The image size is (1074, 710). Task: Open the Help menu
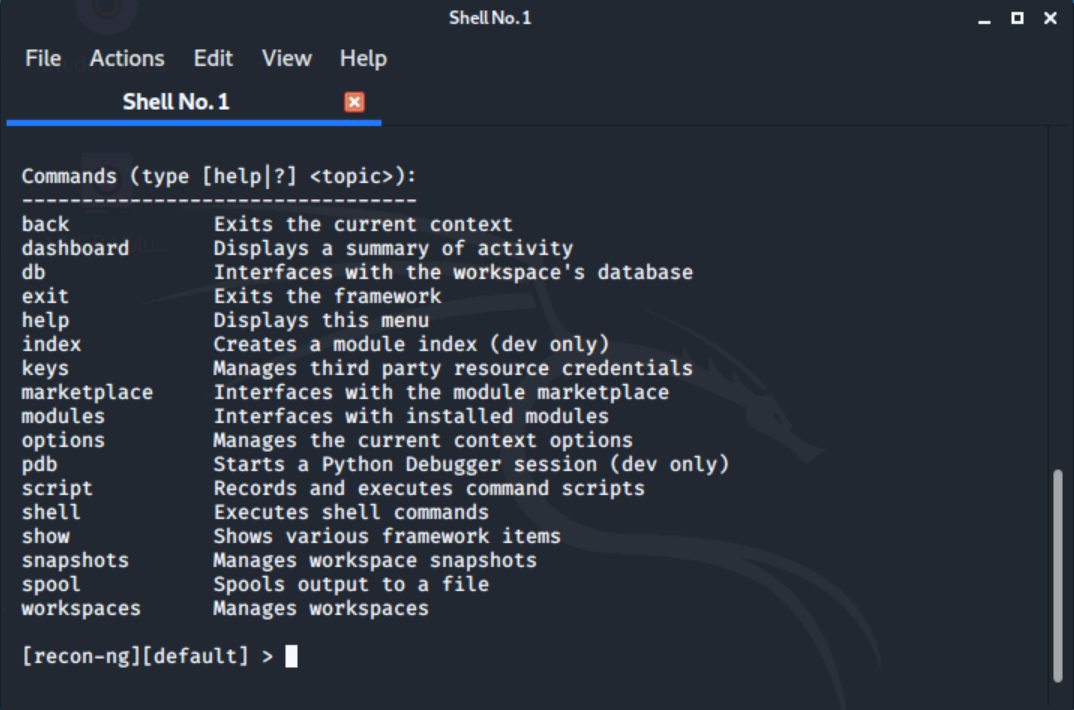pos(363,59)
